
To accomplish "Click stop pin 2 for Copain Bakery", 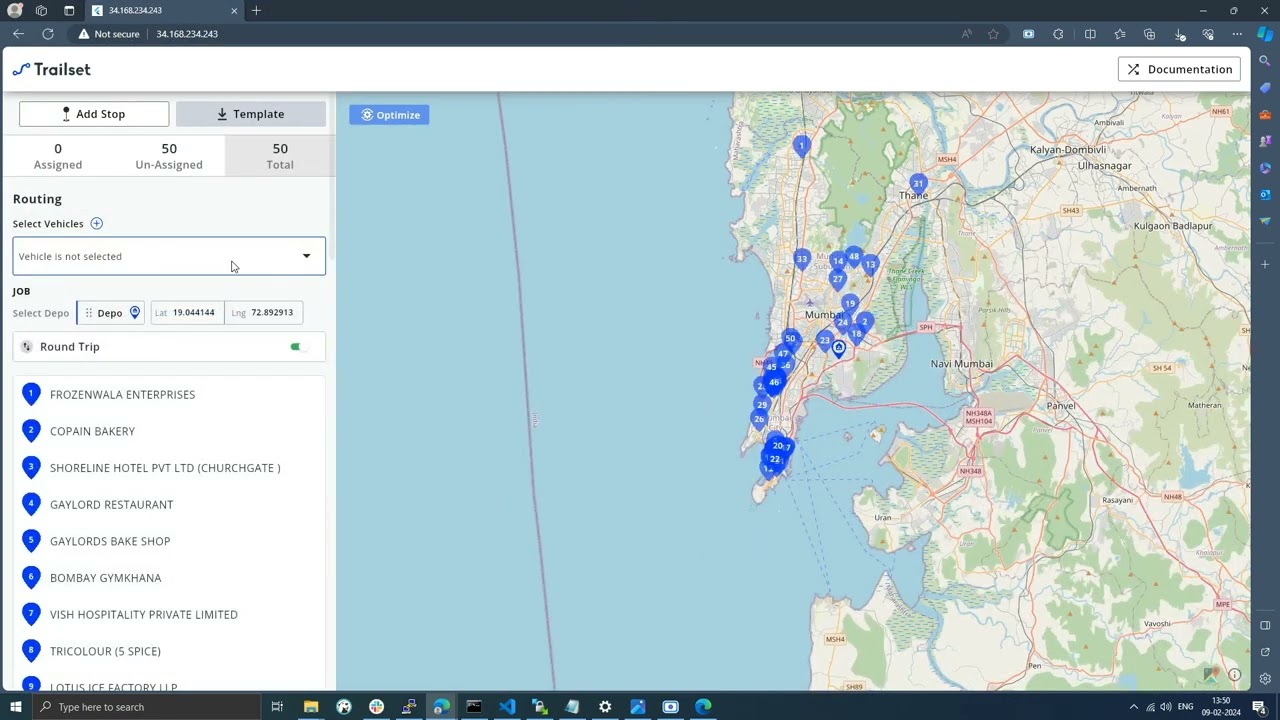I will [31, 432].
